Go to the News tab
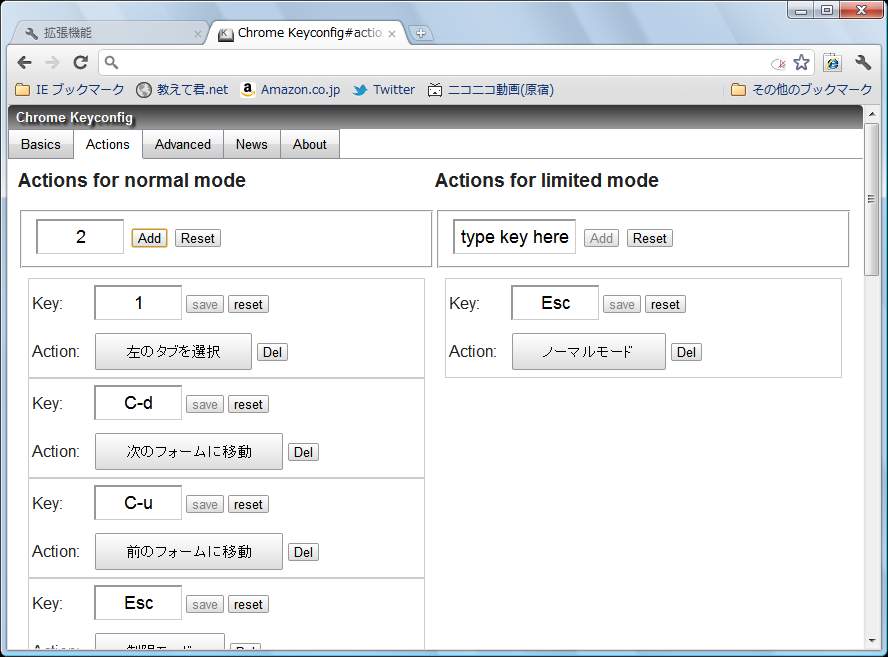 251,144
